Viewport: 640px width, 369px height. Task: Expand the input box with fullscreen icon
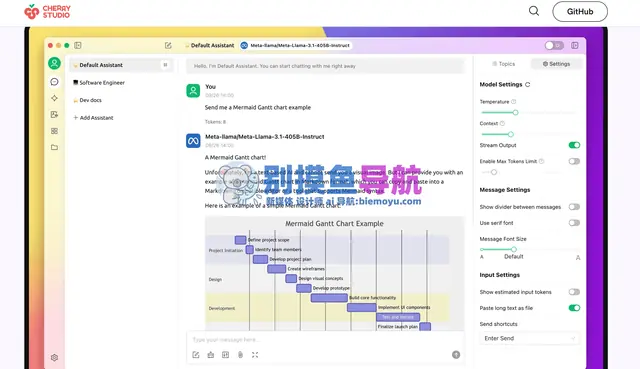(255, 355)
